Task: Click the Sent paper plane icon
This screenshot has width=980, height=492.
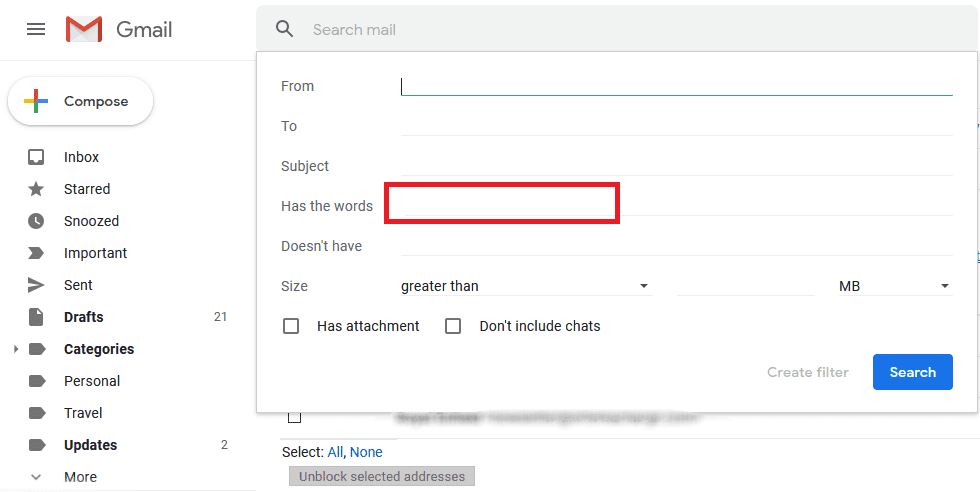Action: tap(36, 285)
